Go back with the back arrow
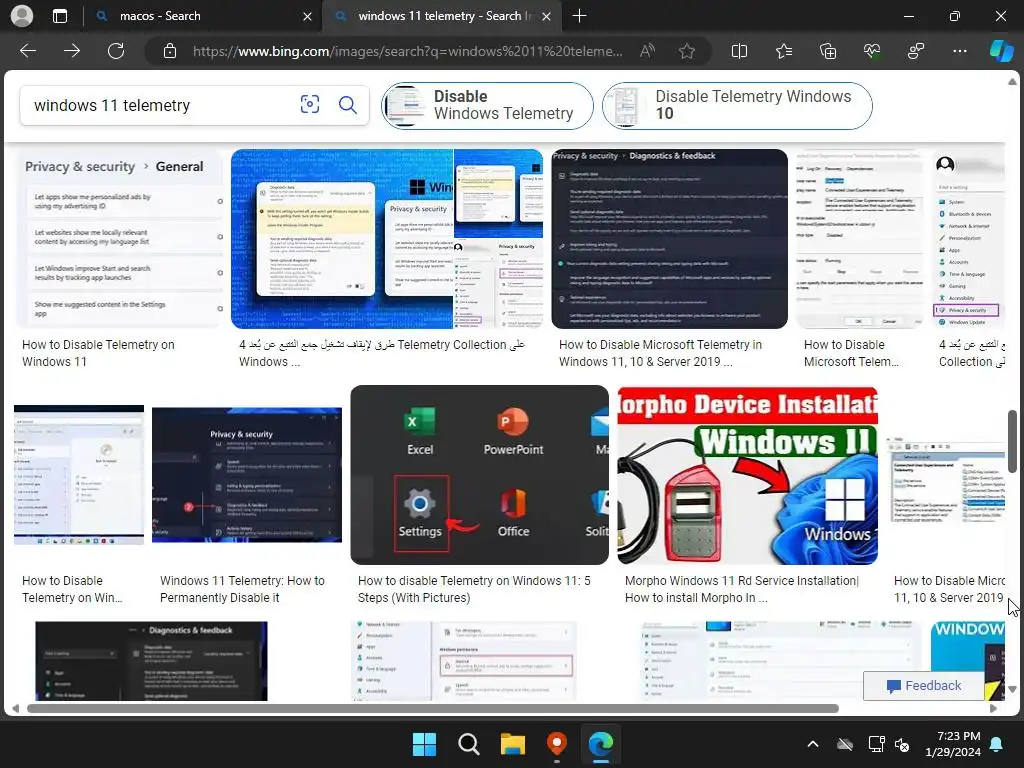 [x=28, y=51]
